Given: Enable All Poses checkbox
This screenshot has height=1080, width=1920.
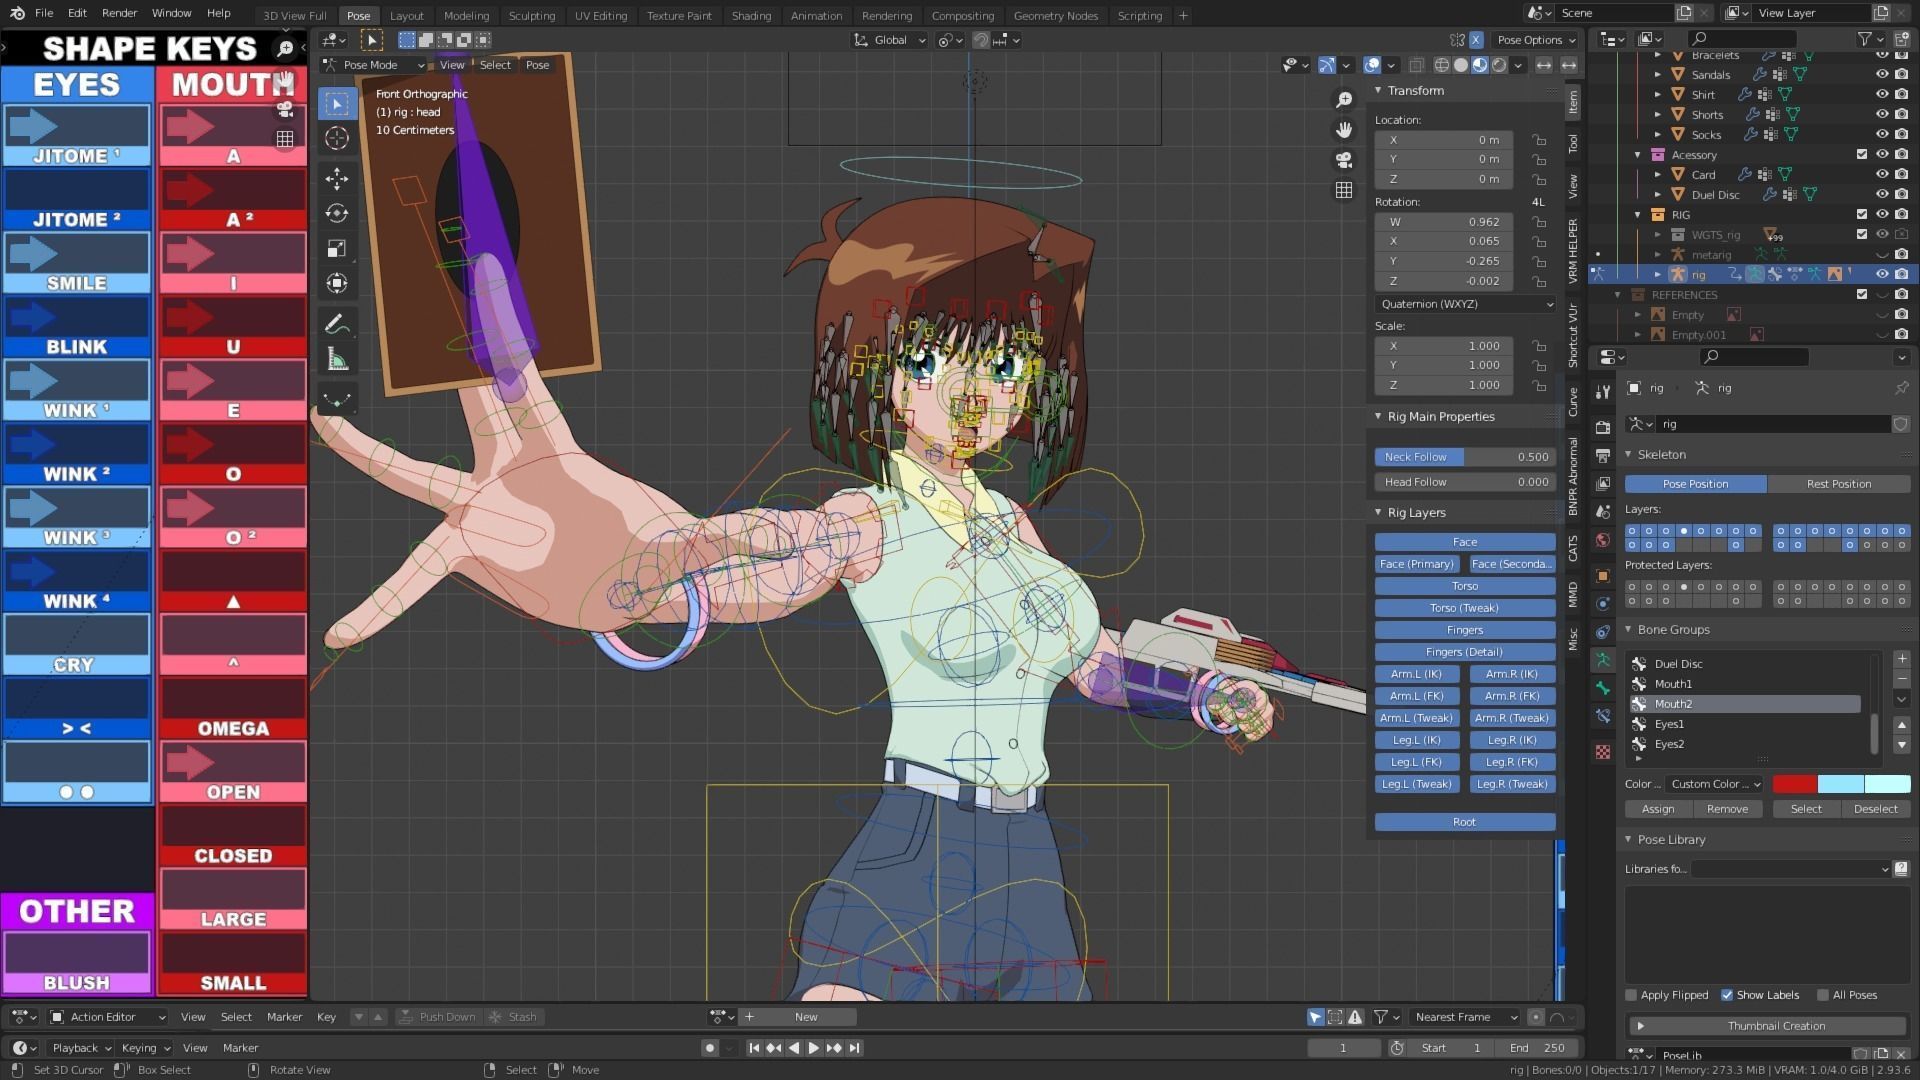Looking at the screenshot, I should pos(1823,995).
